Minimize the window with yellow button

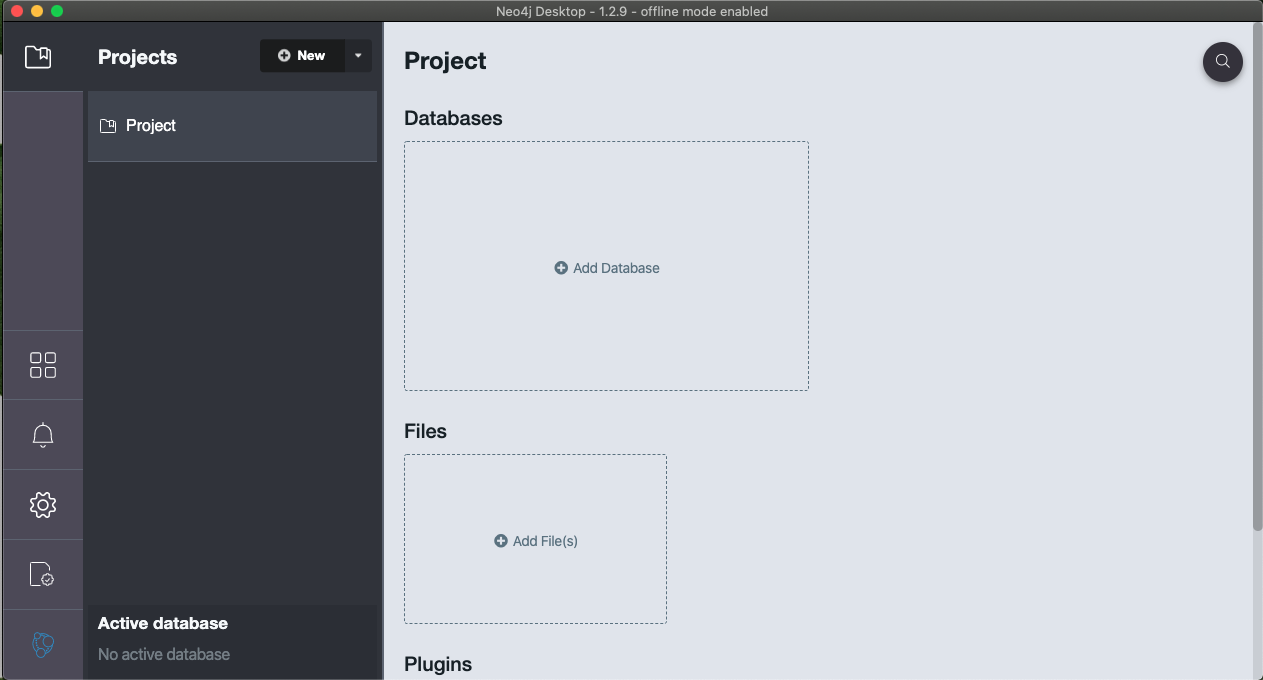tap(37, 11)
